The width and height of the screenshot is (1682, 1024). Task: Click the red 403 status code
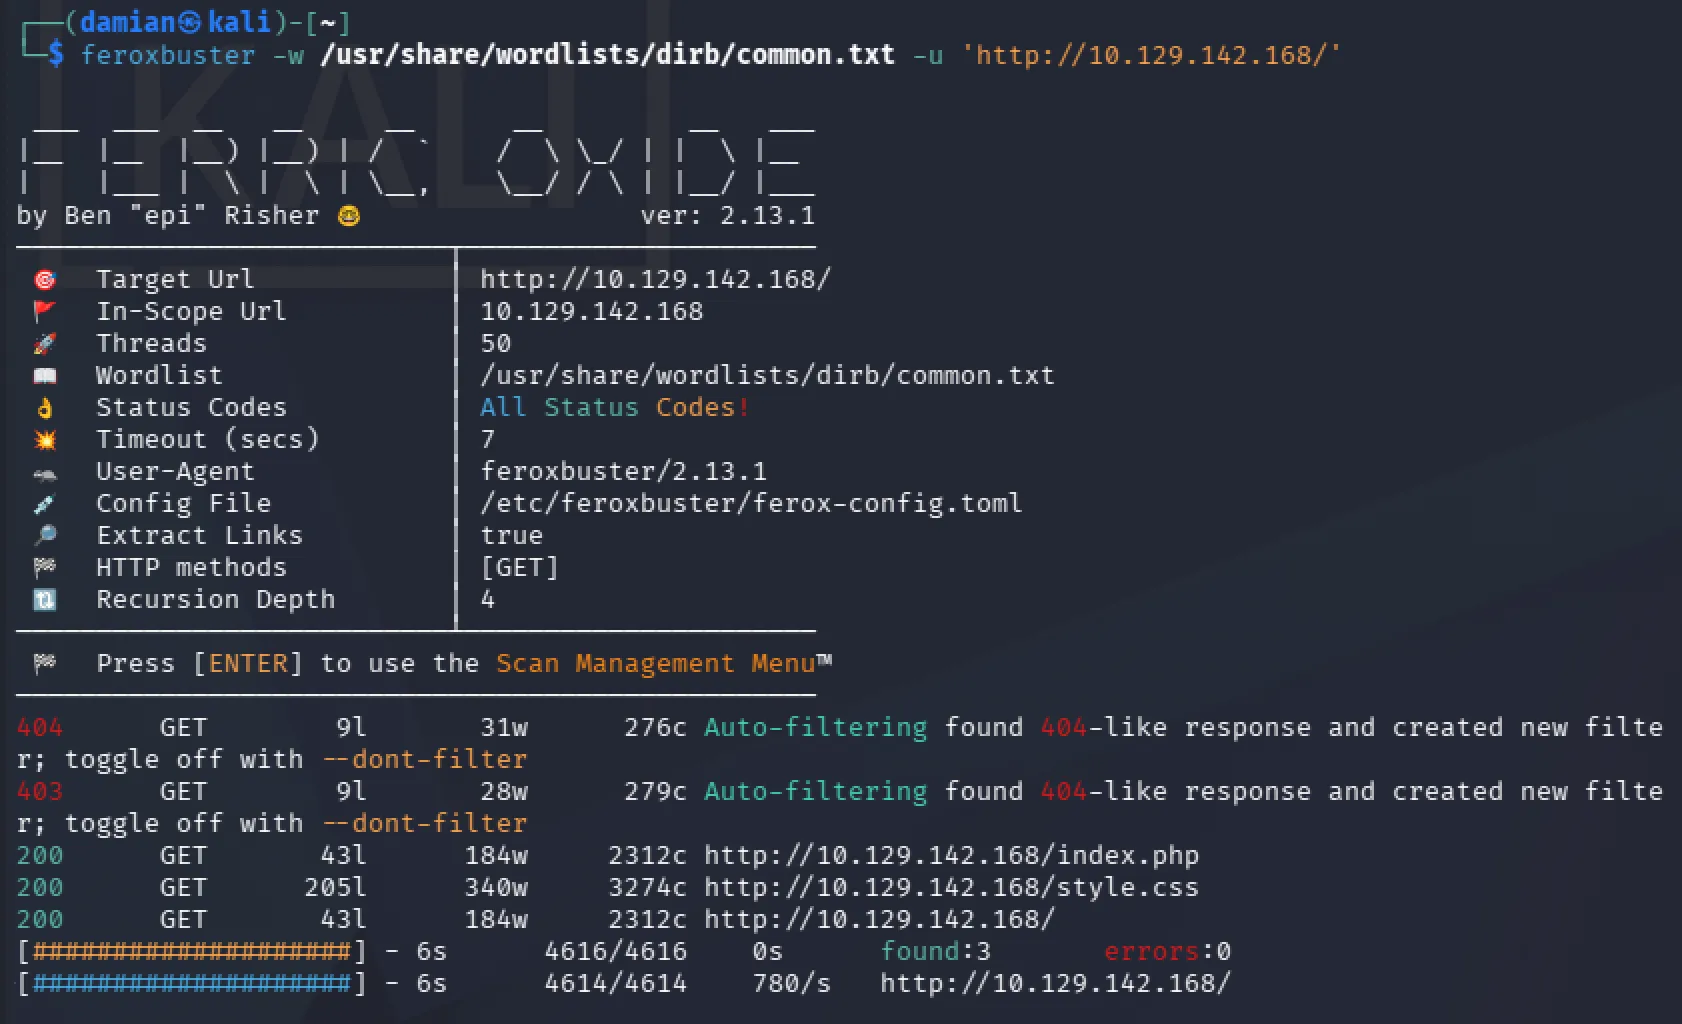[x=40, y=791]
